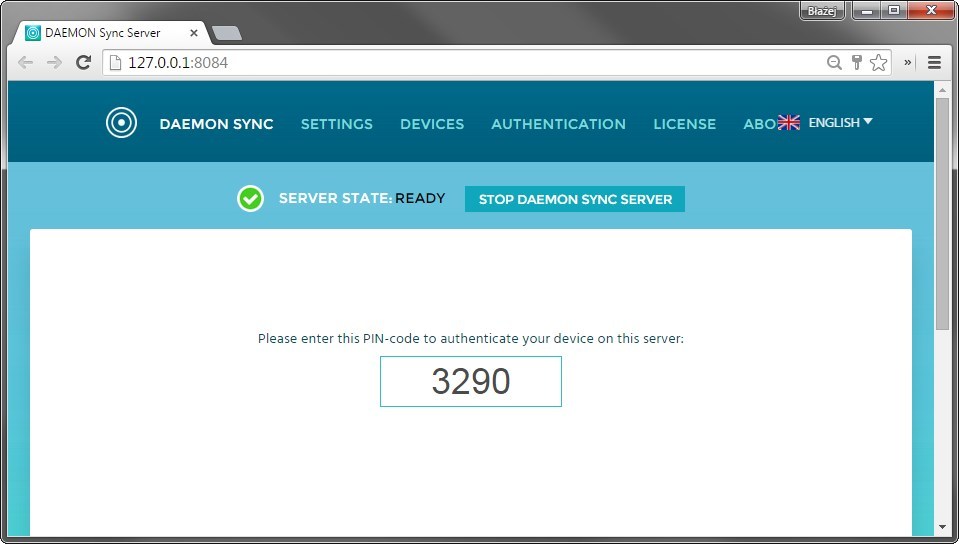Reload the page with the refresh icon

click(83, 62)
